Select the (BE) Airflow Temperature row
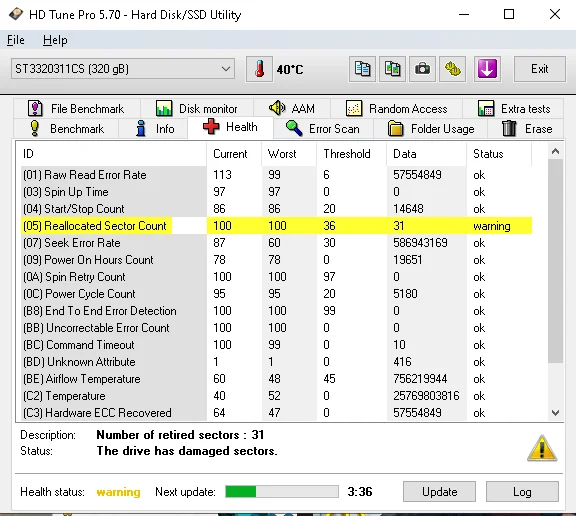Screen dimensions: 576x516 point(277,379)
